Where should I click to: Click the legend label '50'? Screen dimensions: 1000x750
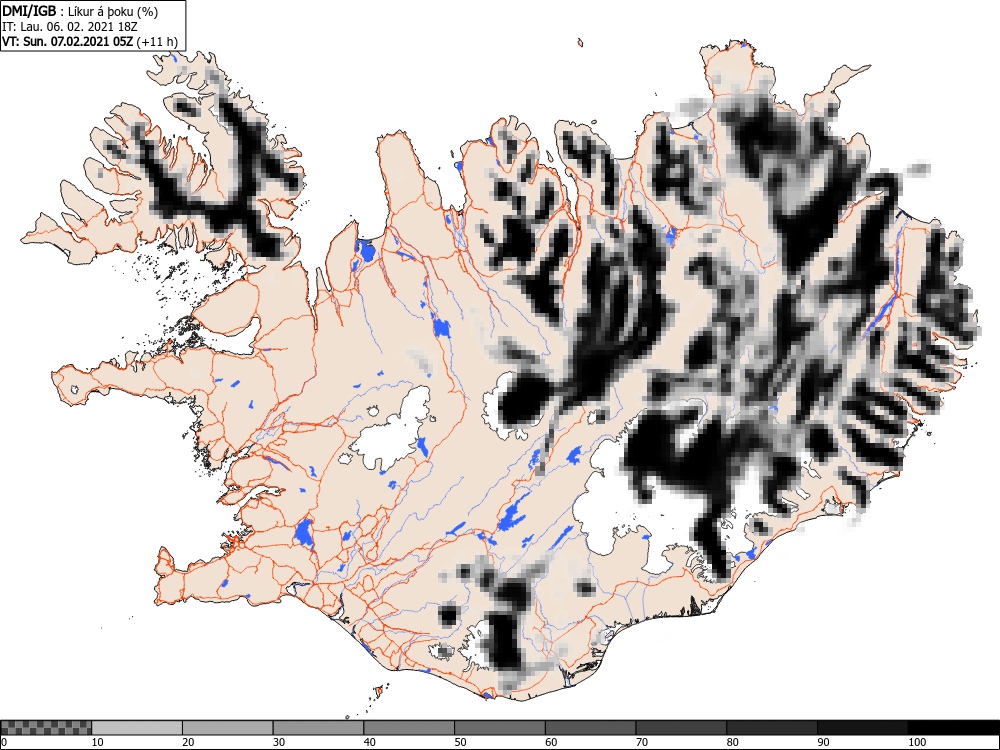pos(460,742)
